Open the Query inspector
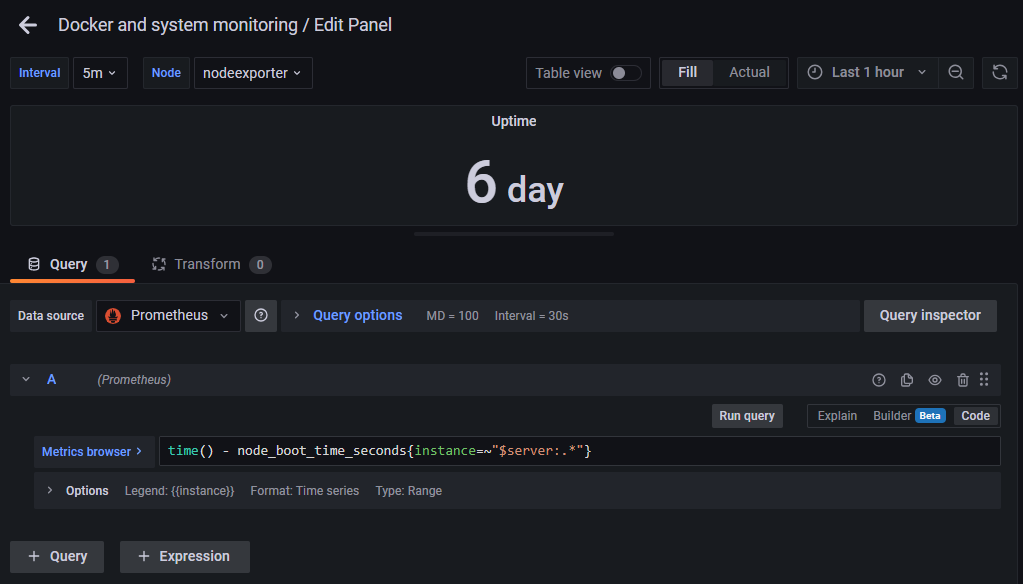Viewport: 1023px width, 584px height. tap(929, 315)
